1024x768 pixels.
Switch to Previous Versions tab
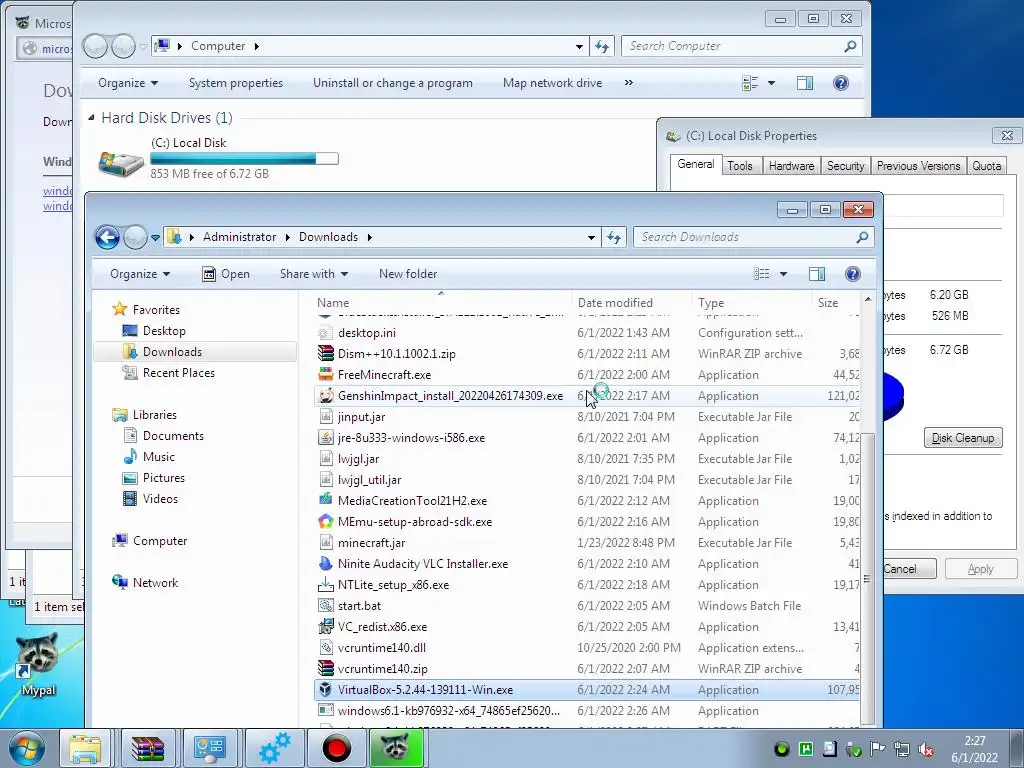coord(918,166)
